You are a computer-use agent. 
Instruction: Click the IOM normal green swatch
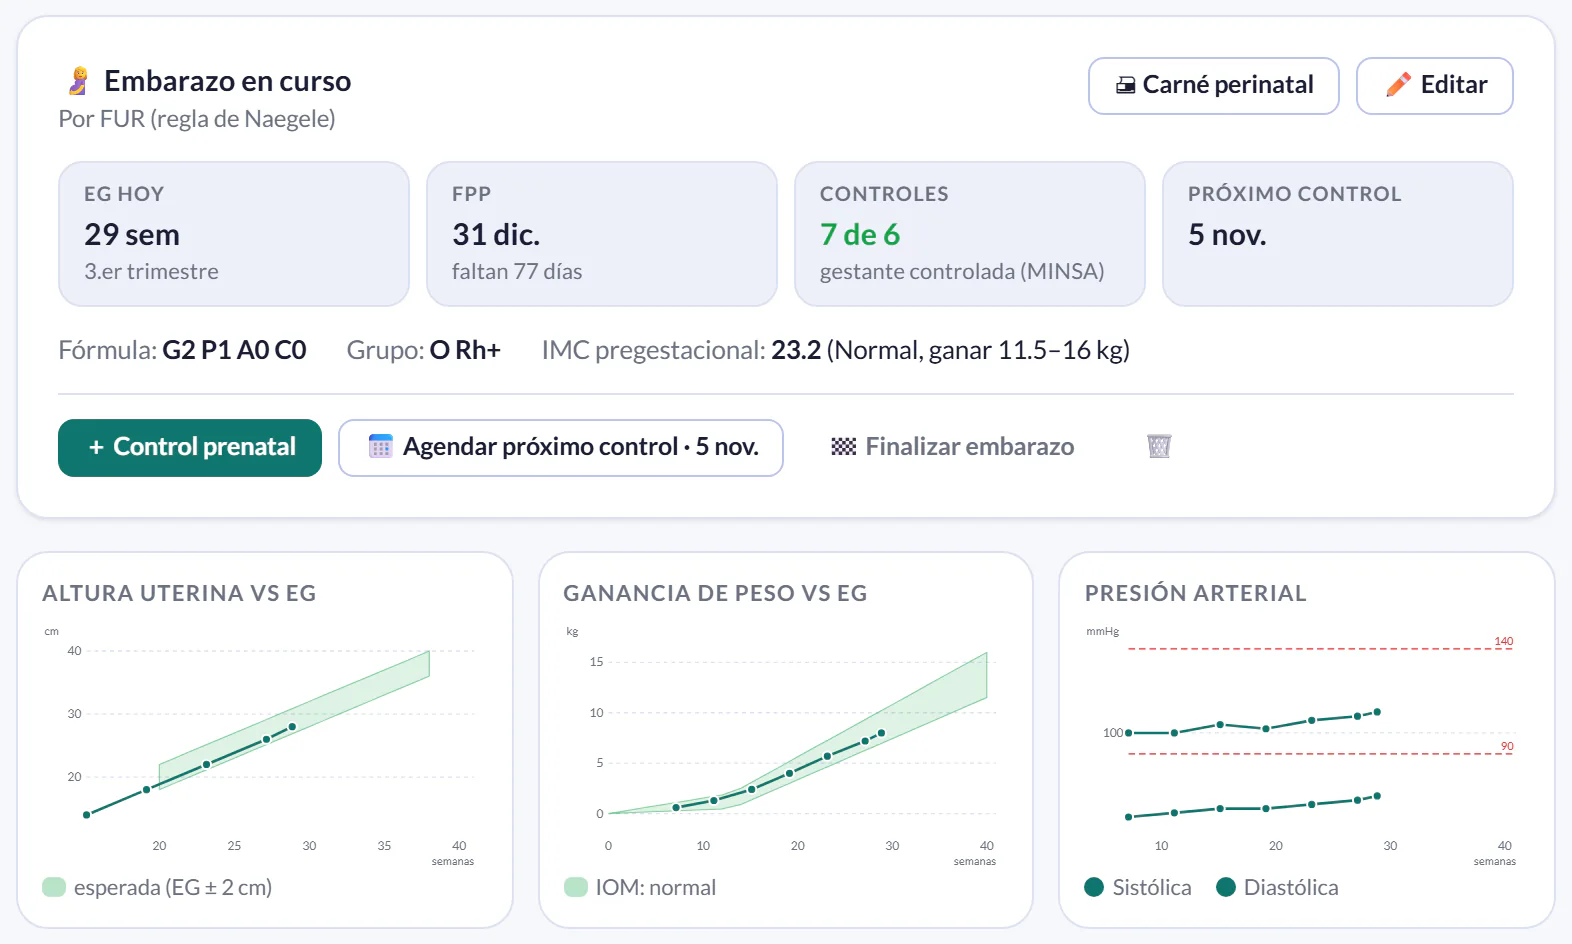tap(576, 887)
